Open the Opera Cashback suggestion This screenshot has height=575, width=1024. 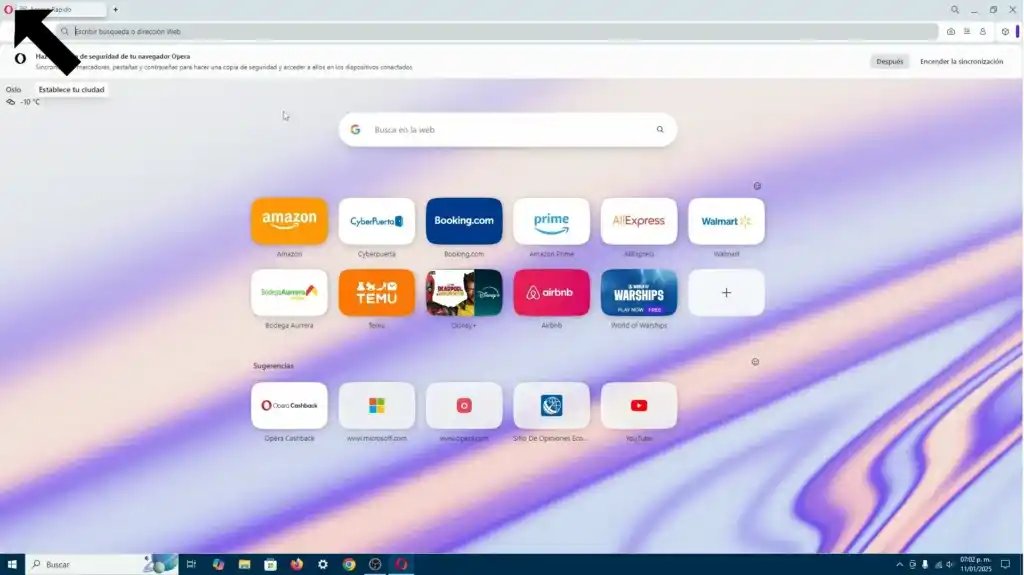289,406
